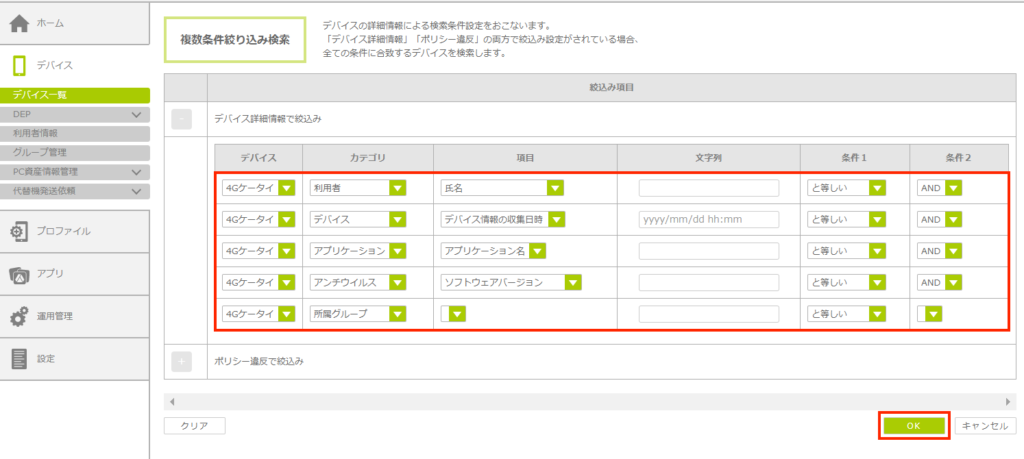Click the Settings document icon
Image resolution: width=1024 pixels, height=459 pixels.
pos(20,359)
